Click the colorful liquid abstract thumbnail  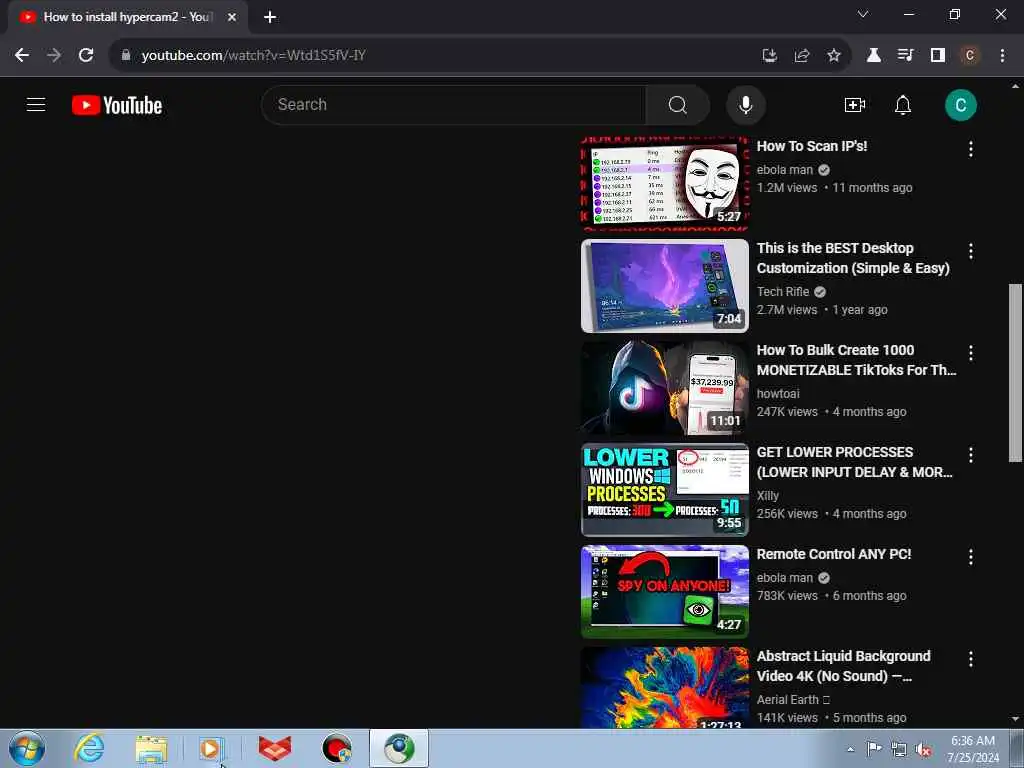point(665,688)
